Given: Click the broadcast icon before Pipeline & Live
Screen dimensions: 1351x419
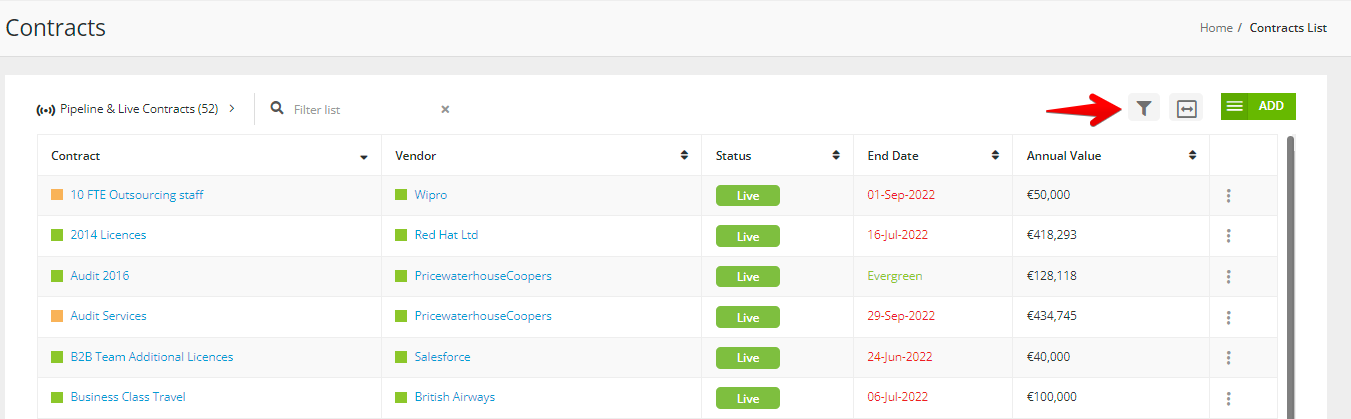Looking at the screenshot, I should click(46, 109).
